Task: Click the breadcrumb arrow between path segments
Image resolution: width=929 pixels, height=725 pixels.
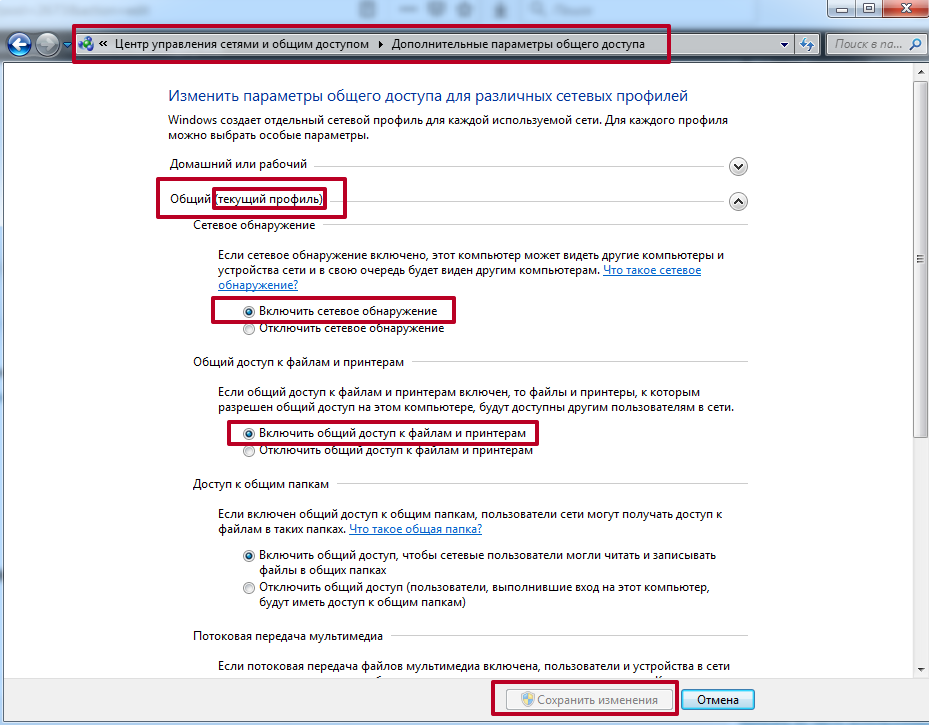Action: pyautogui.click(x=380, y=45)
